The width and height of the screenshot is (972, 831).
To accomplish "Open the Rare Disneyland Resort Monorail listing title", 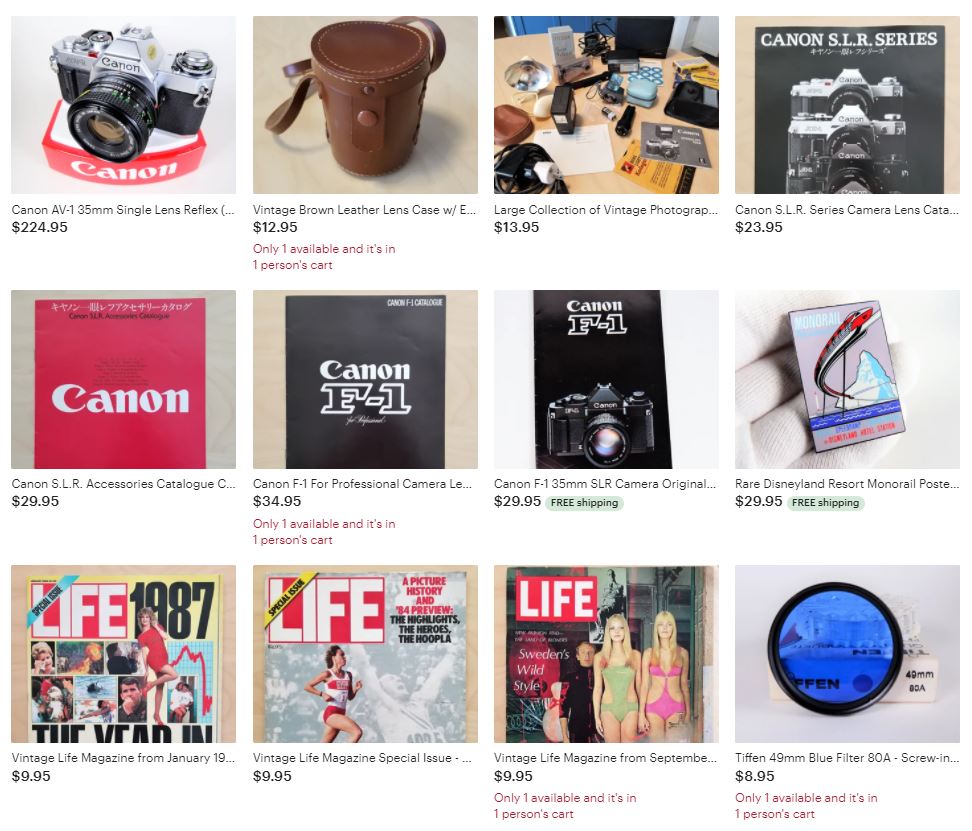I will (x=847, y=484).
